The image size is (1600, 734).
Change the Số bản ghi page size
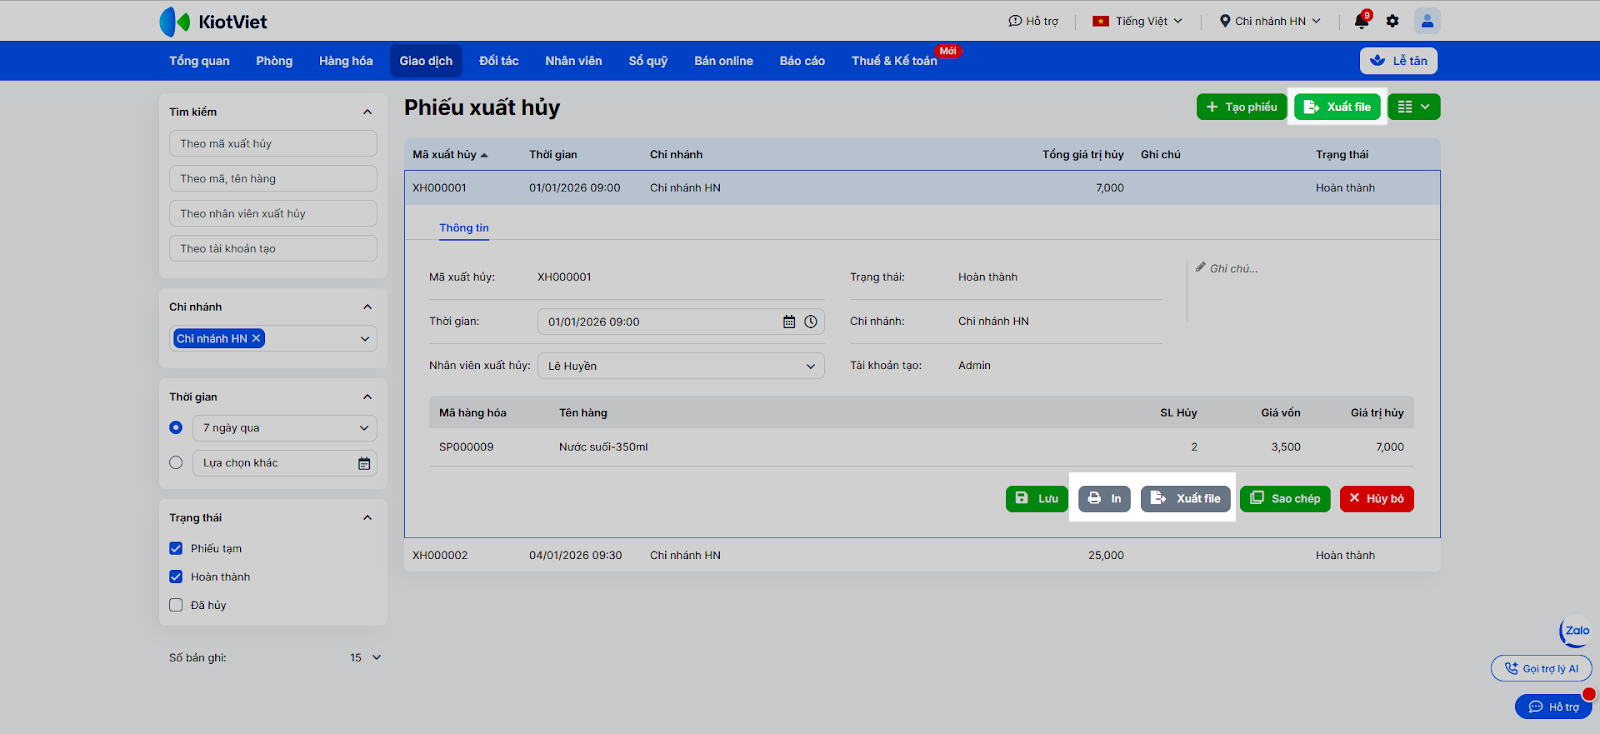tap(365, 658)
